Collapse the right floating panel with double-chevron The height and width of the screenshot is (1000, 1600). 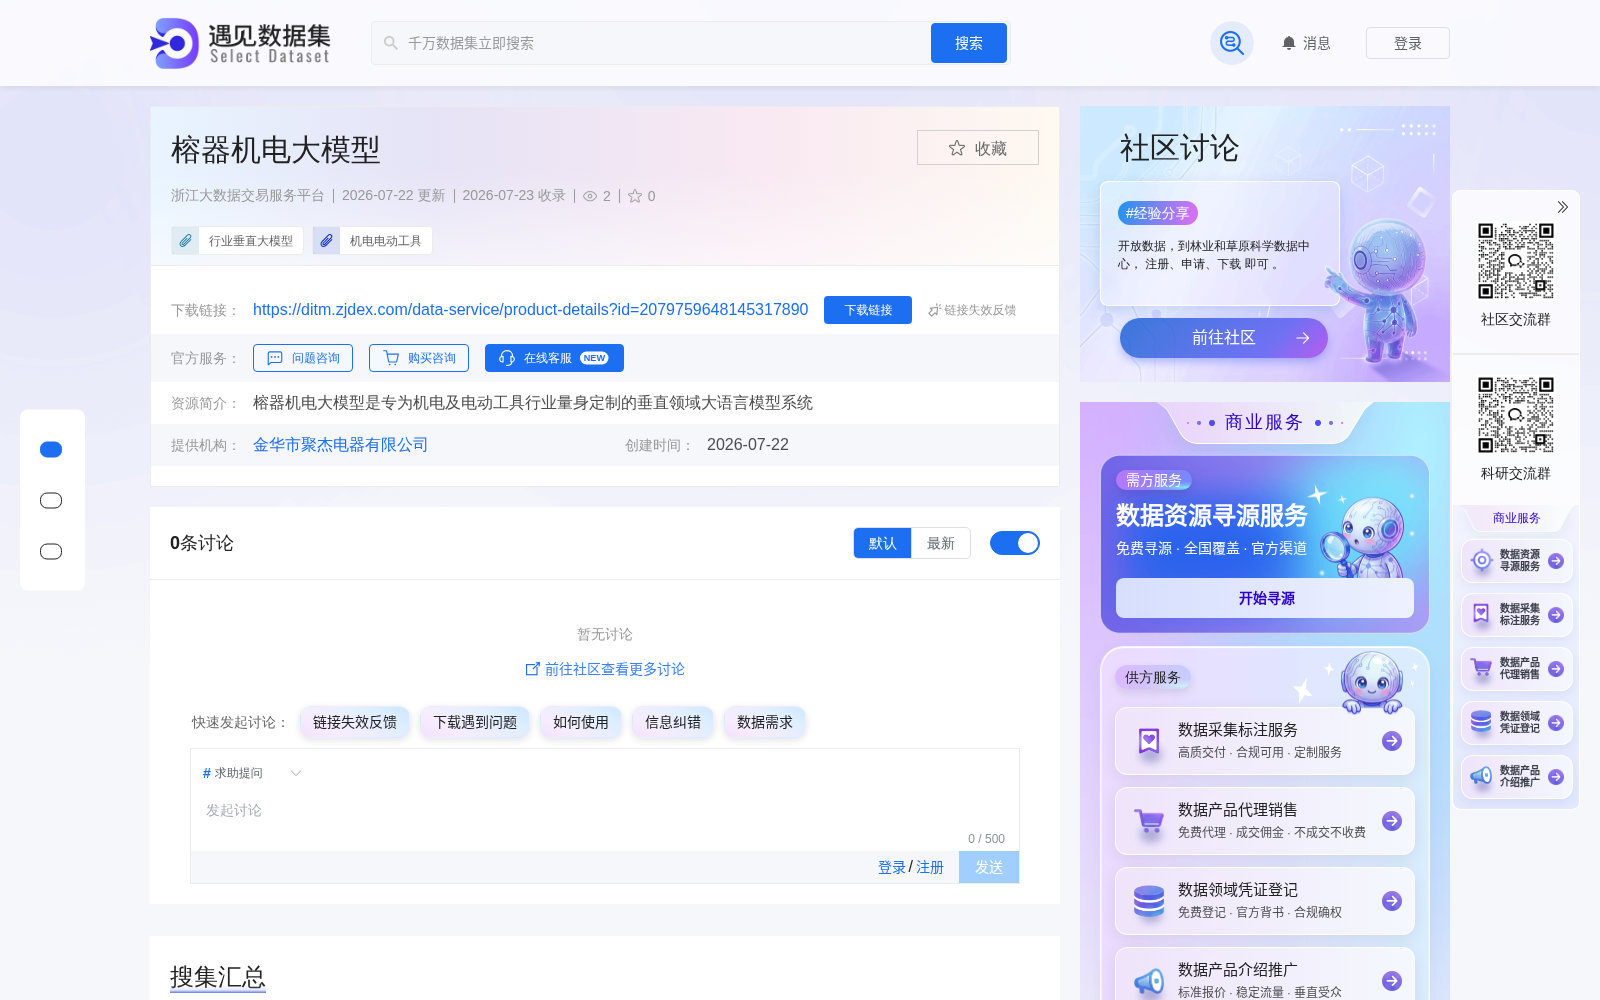point(1562,207)
